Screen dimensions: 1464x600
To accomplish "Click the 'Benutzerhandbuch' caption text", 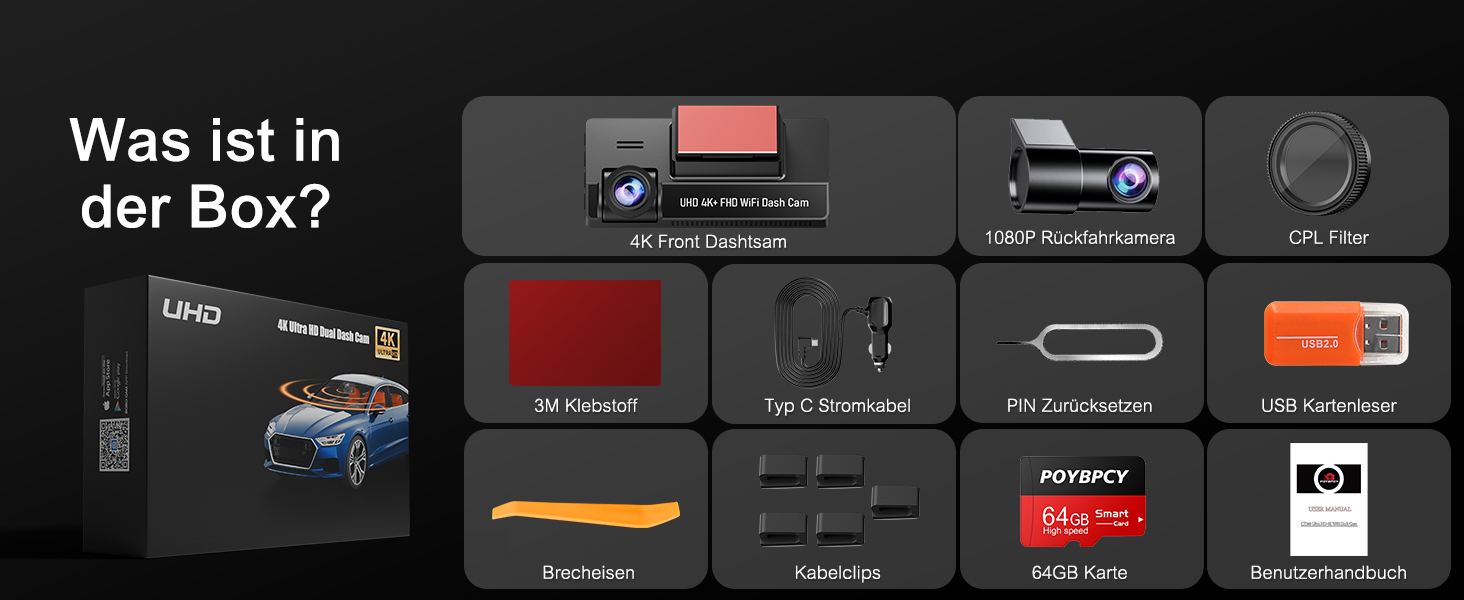I will pyautogui.click(x=1328, y=572).
